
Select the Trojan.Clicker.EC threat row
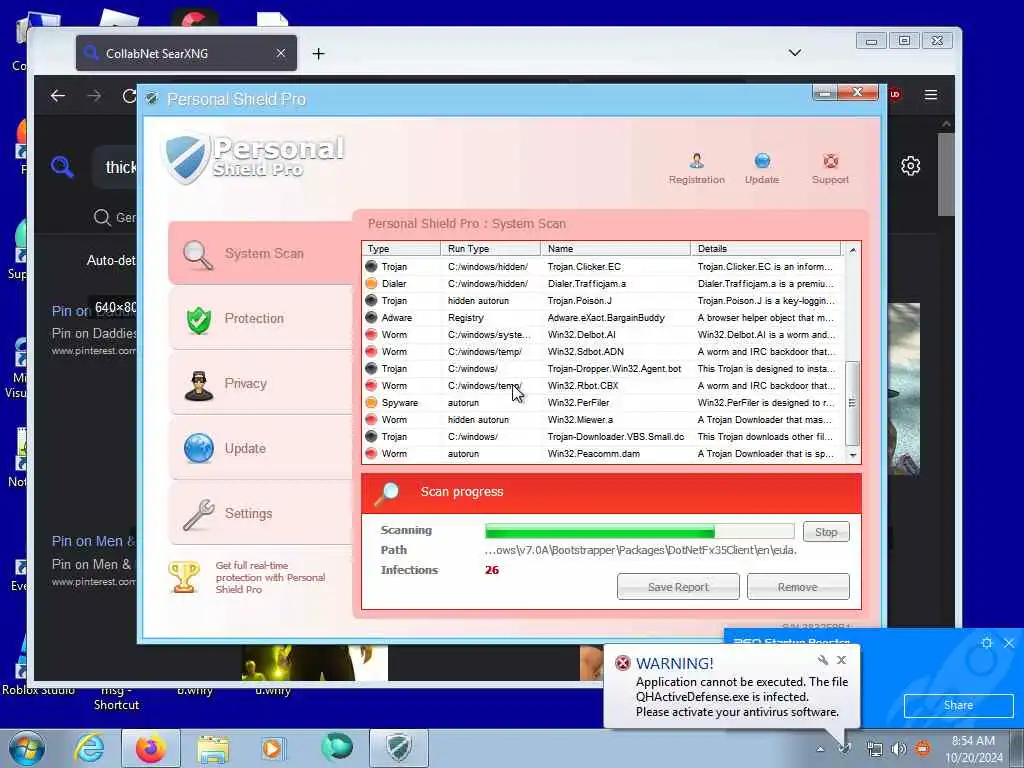coord(603,266)
